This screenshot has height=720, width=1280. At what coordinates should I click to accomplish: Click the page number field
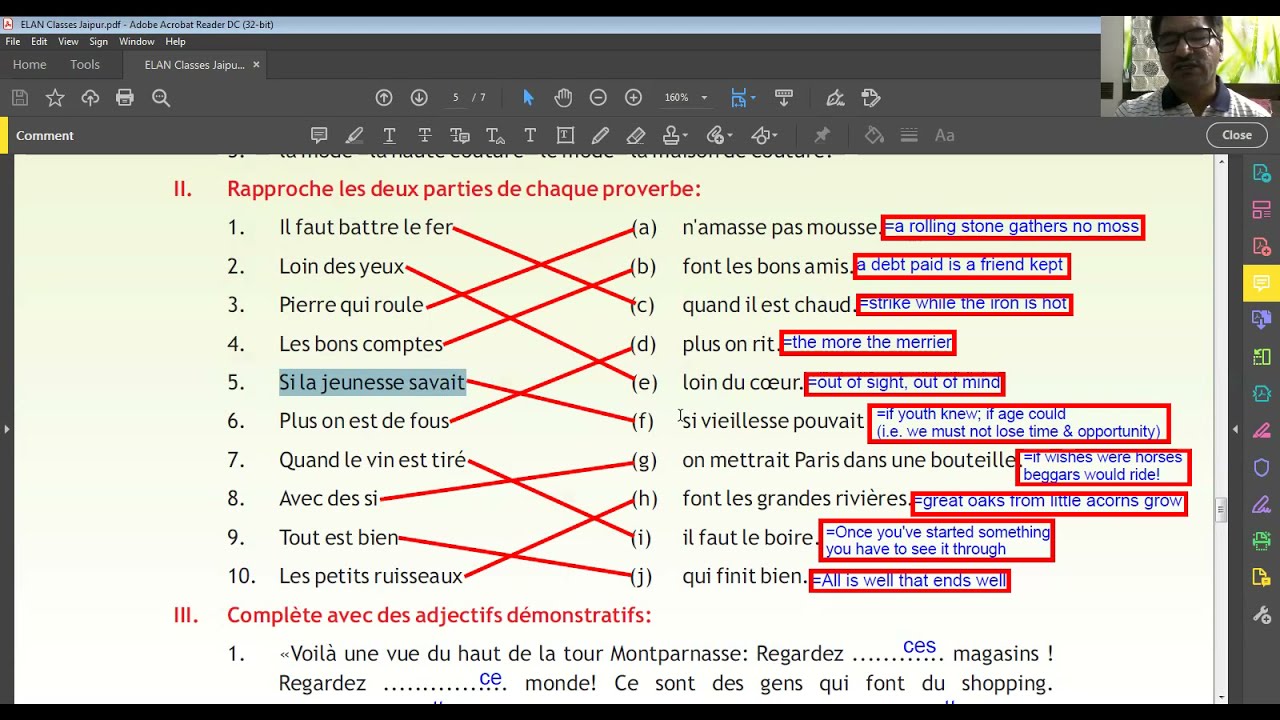coord(456,97)
